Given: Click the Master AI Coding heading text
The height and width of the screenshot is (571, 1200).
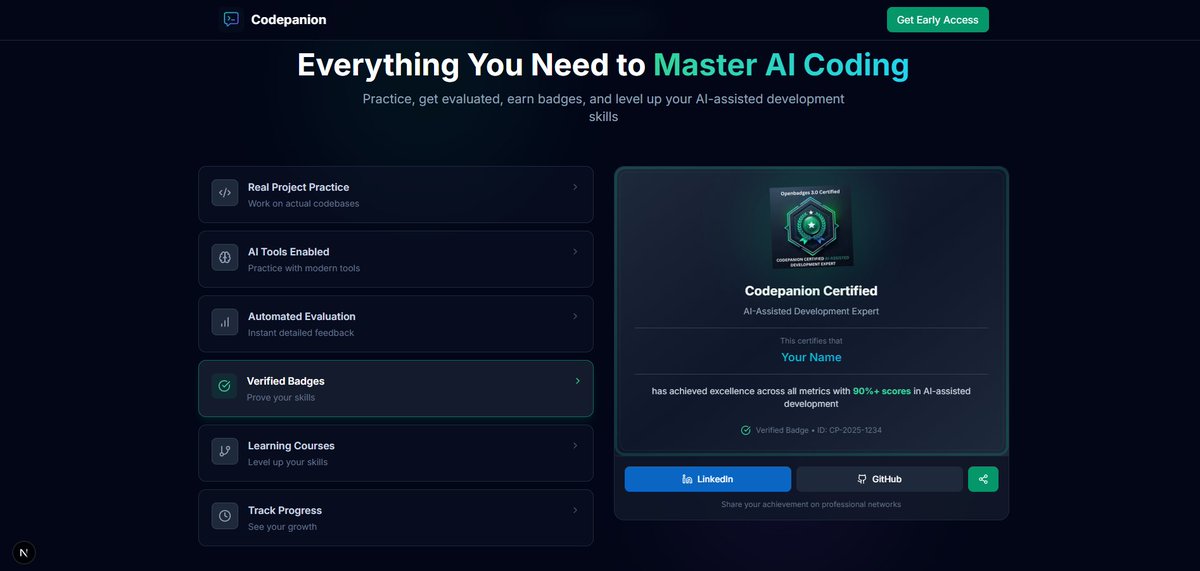Looking at the screenshot, I should pos(781,65).
